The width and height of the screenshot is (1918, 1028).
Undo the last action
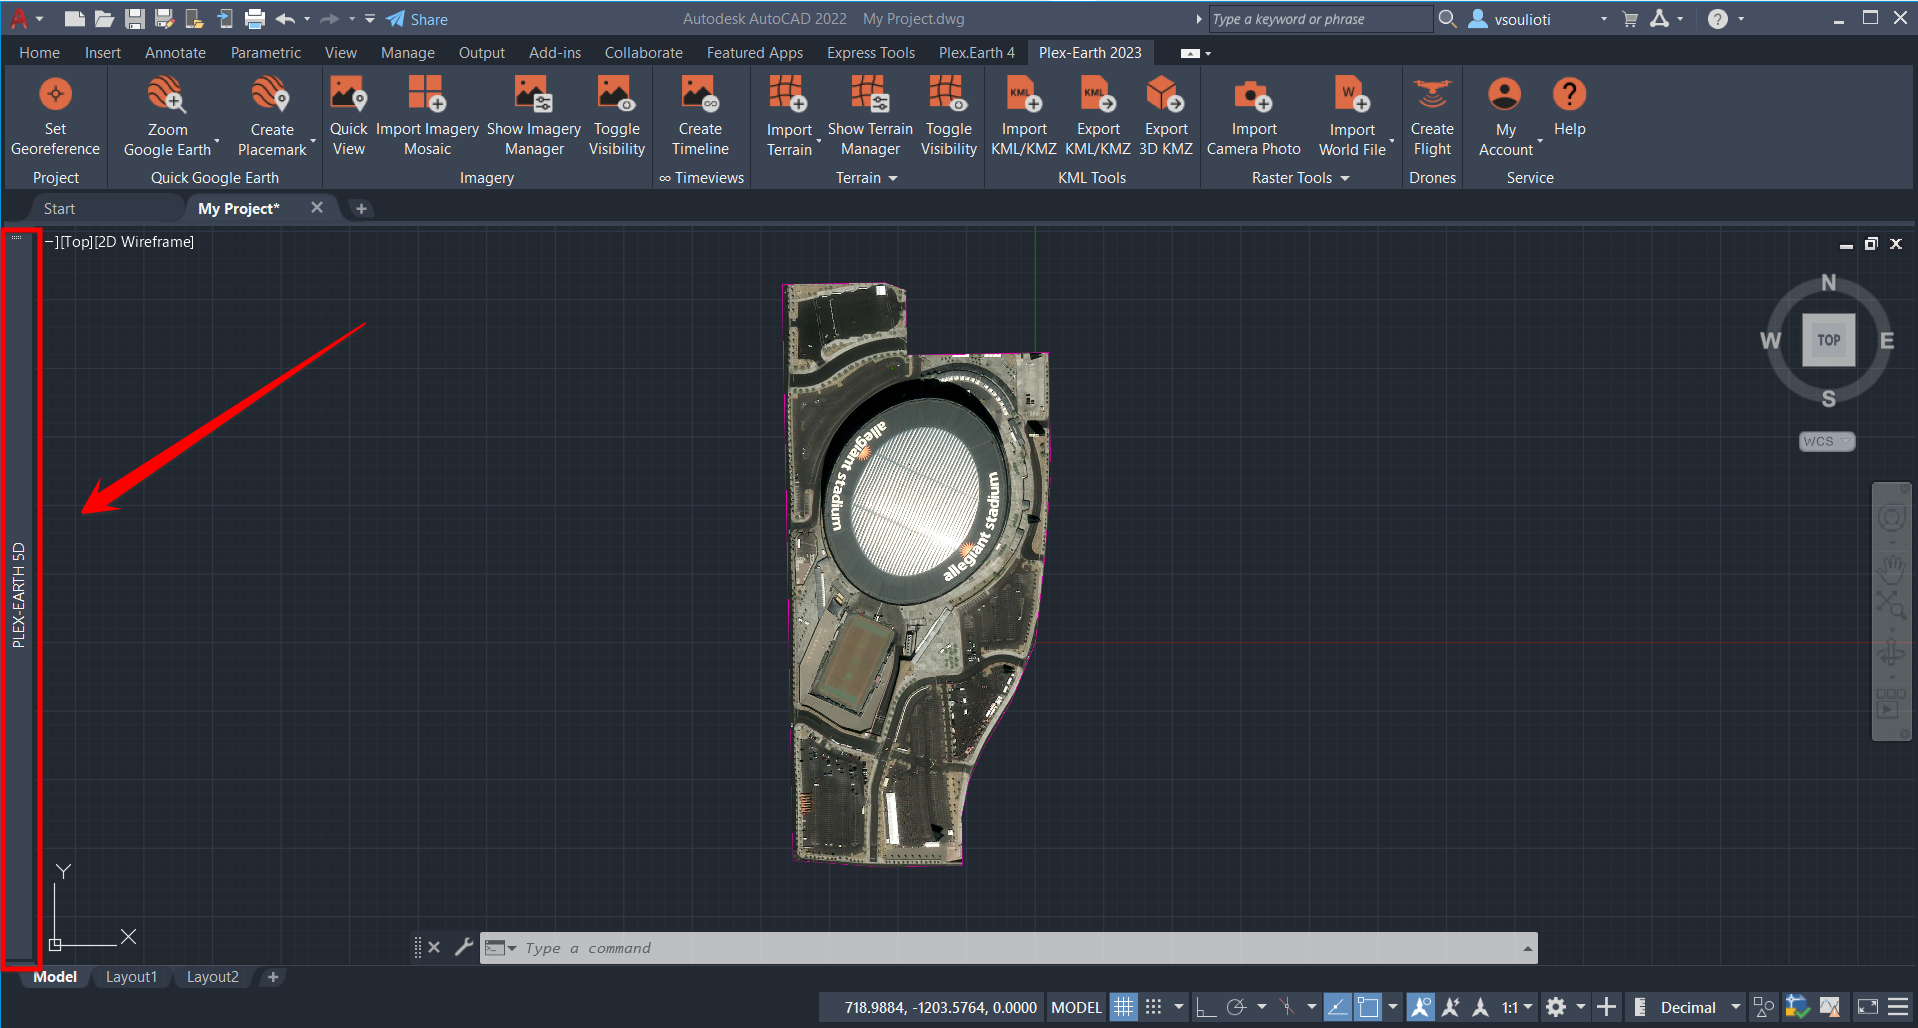(285, 19)
